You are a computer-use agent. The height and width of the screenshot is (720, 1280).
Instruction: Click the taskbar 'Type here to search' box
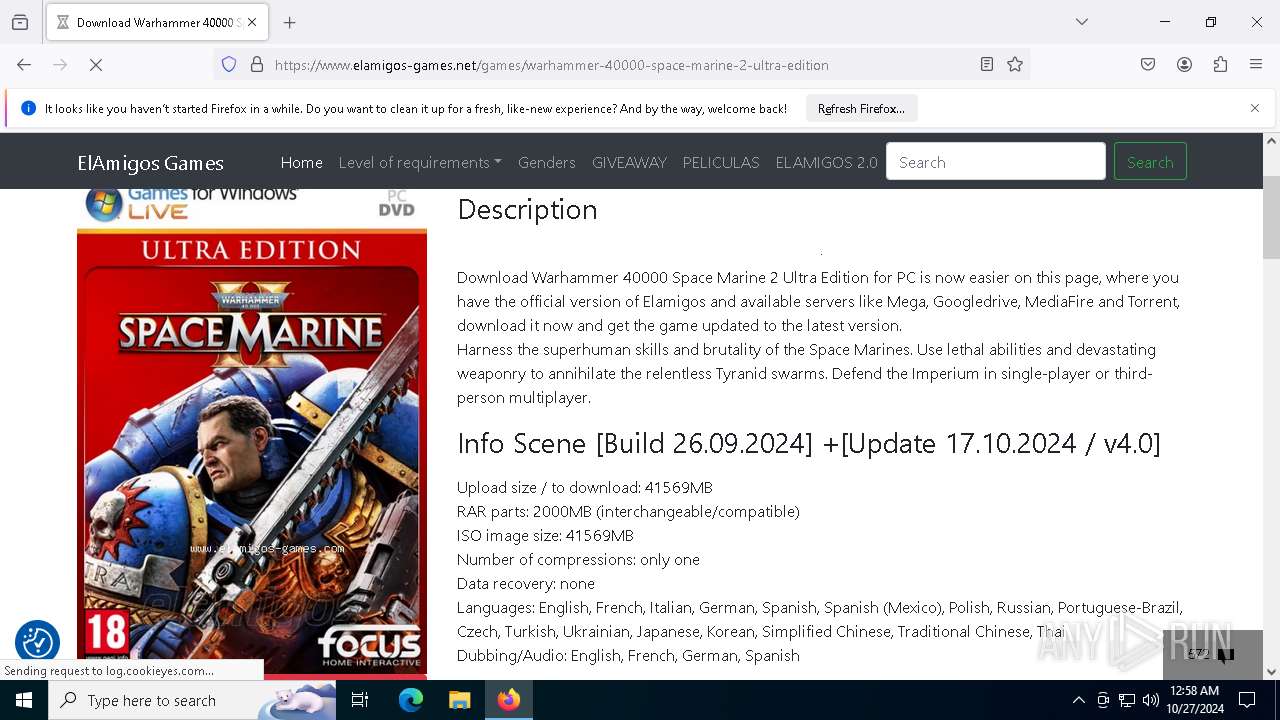192,700
